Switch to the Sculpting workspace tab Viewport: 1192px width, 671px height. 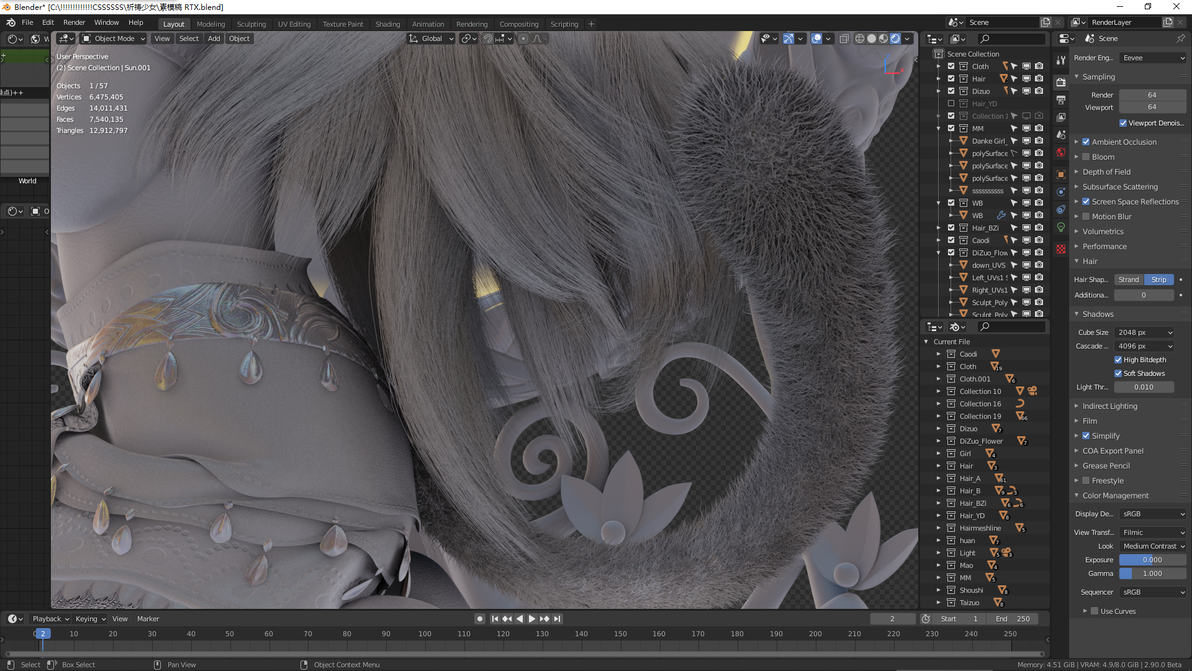point(251,24)
